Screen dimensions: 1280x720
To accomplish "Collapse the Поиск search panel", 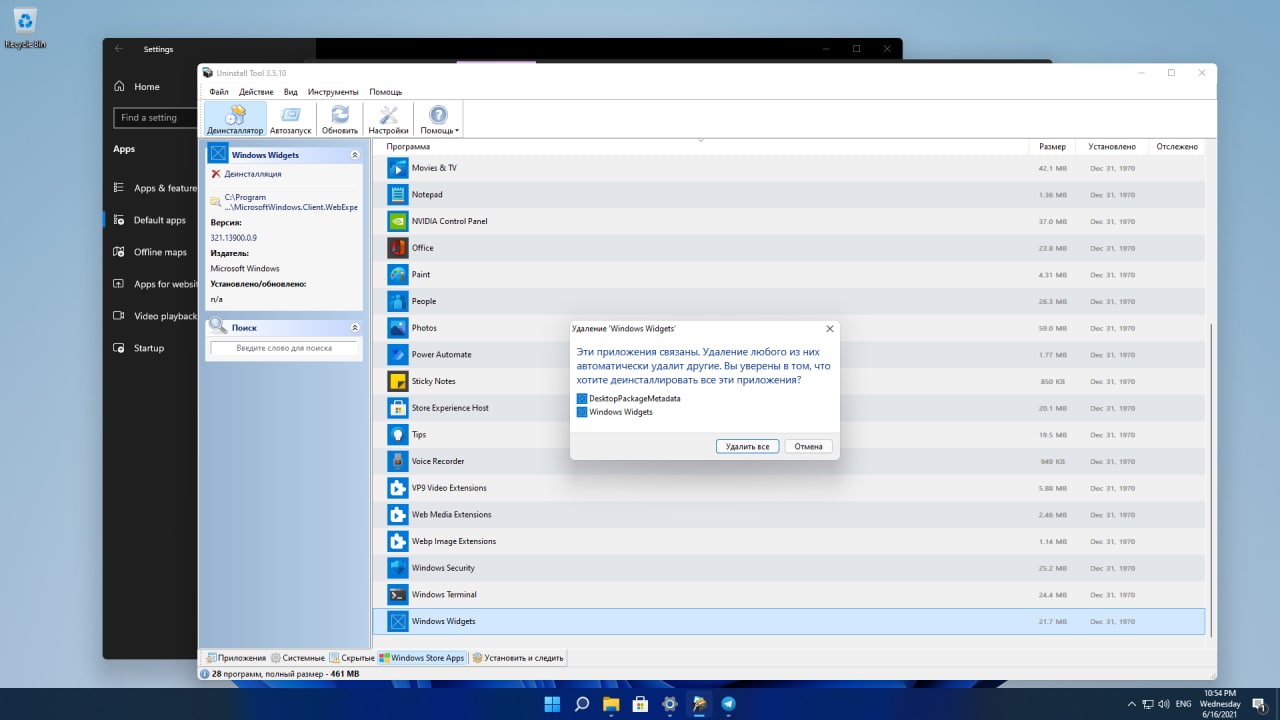I will tap(354, 327).
